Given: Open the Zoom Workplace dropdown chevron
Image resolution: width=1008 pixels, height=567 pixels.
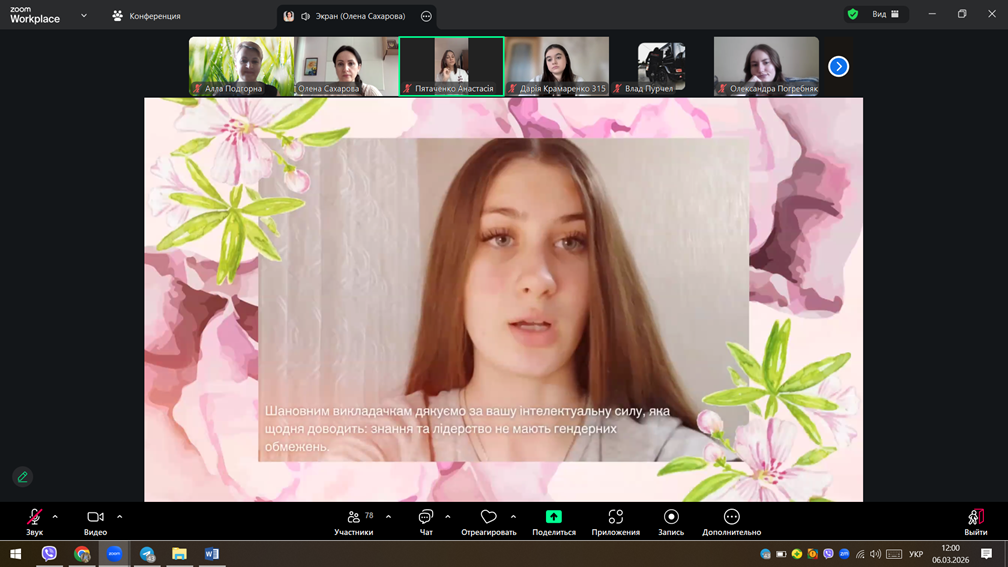Looking at the screenshot, I should 84,16.
